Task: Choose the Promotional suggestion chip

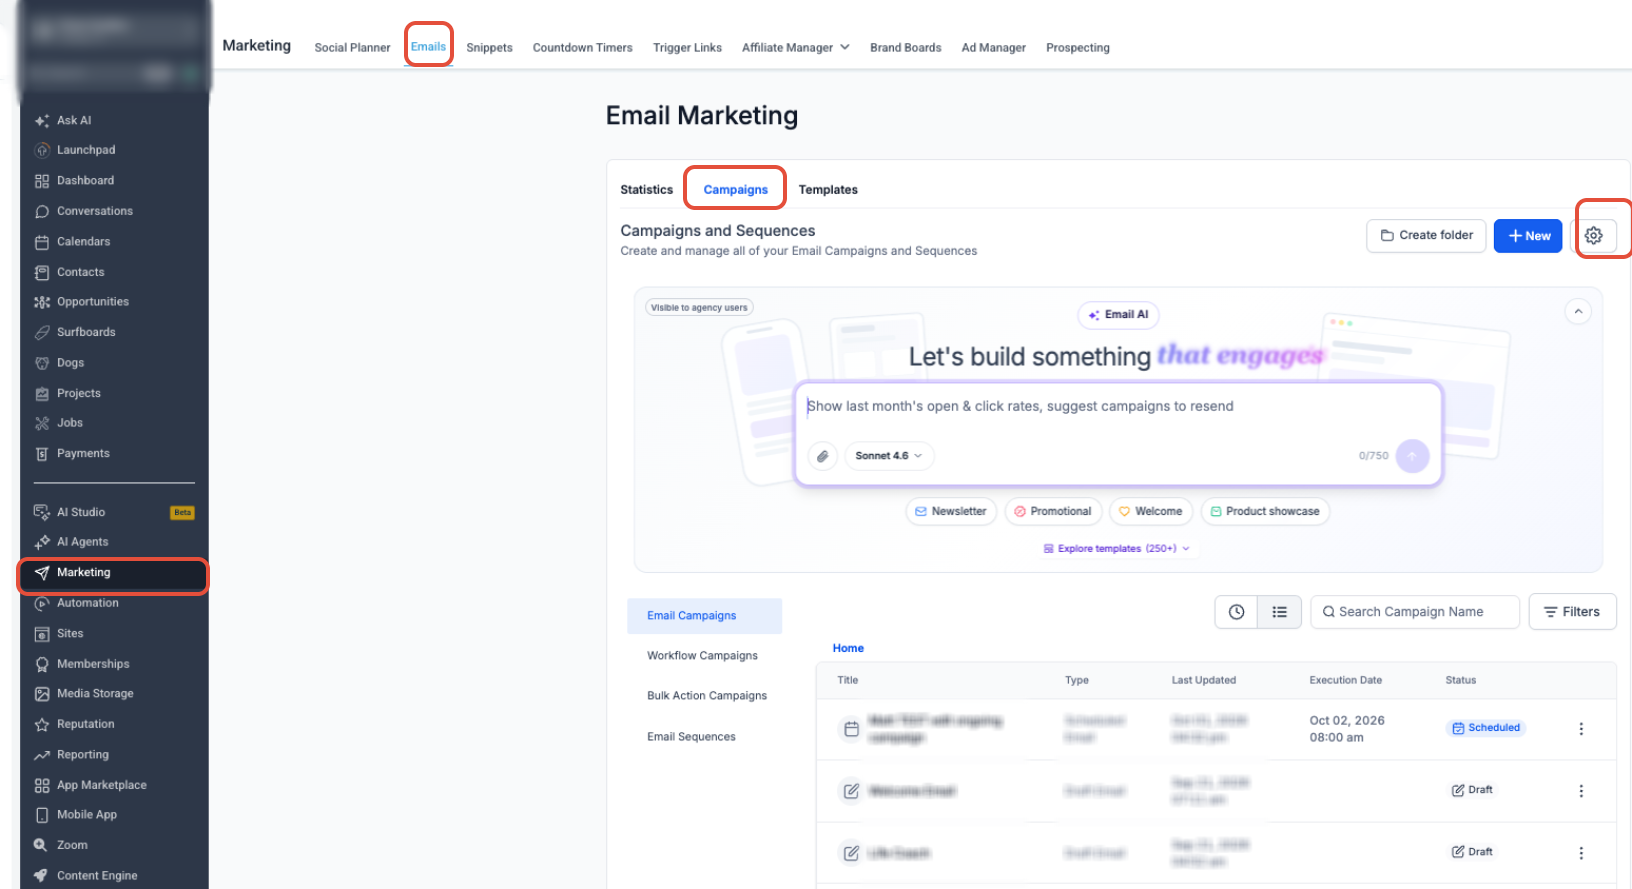Action: click(x=1053, y=511)
